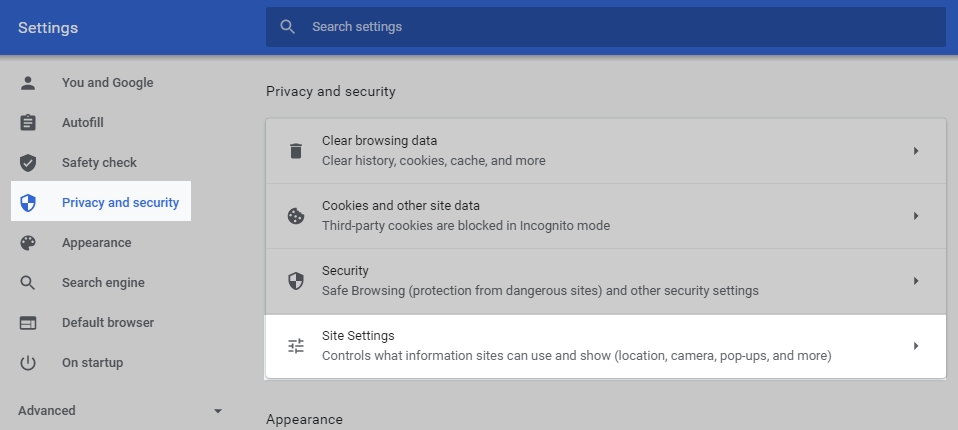This screenshot has height=430, width=958.
Task: Click the Appearance palette icon
Action: tap(28, 243)
